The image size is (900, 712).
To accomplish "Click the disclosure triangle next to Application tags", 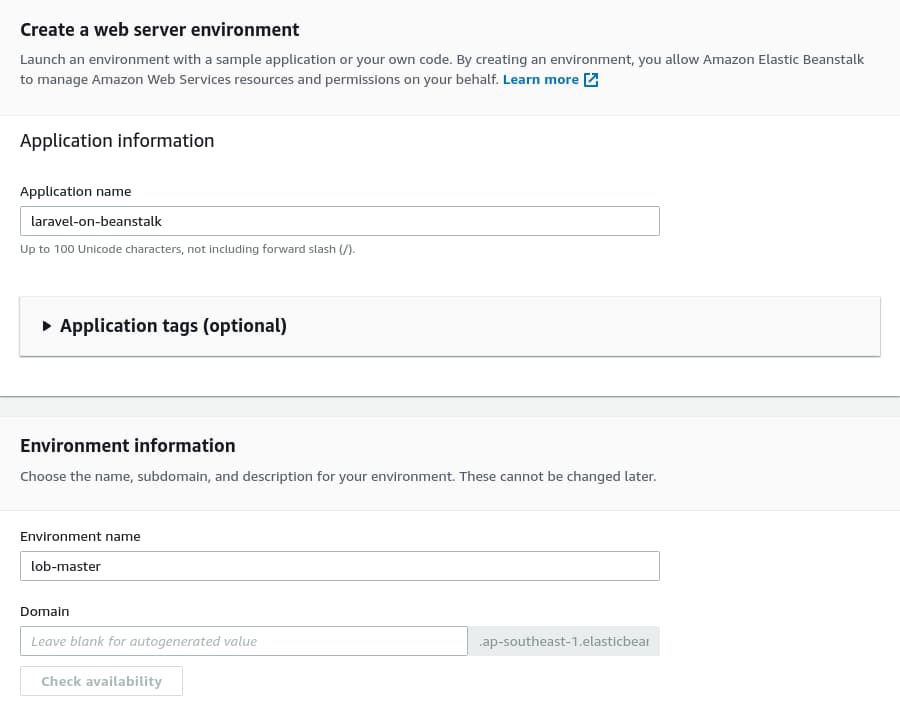I will tap(47, 325).
